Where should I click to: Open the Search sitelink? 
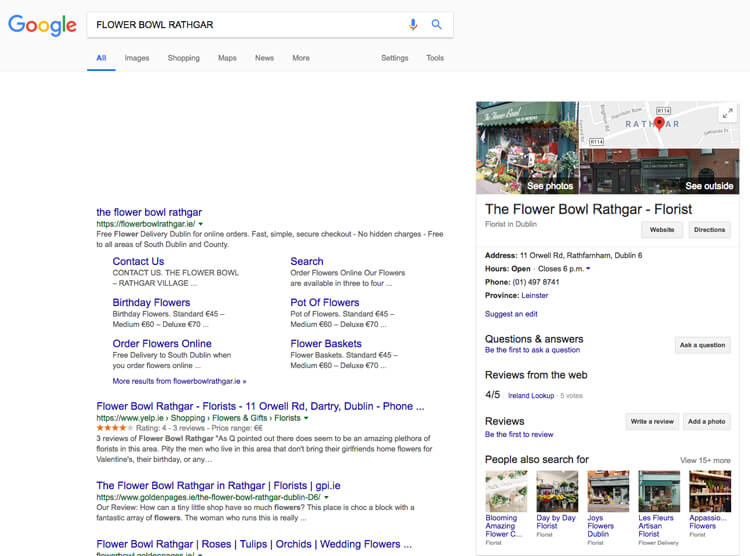(x=307, y=261)
